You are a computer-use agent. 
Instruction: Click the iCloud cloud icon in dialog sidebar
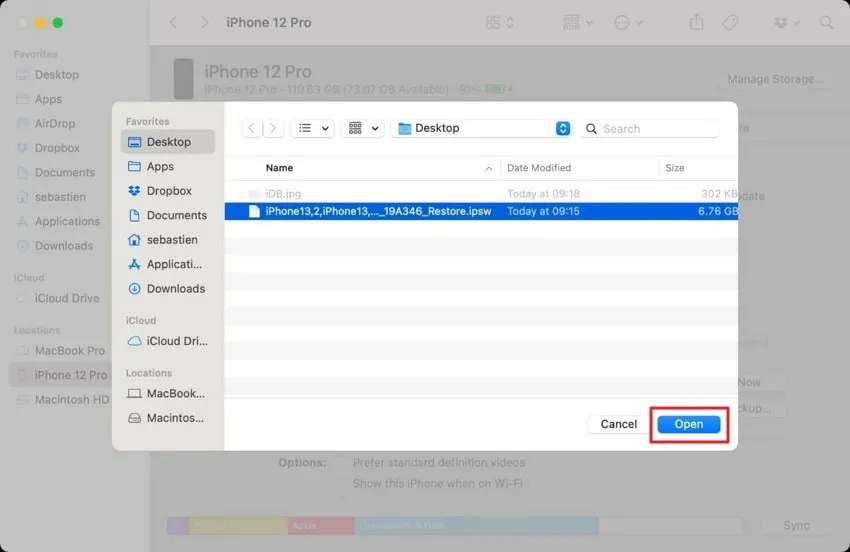pyautogui.click(x=134, y=341)
